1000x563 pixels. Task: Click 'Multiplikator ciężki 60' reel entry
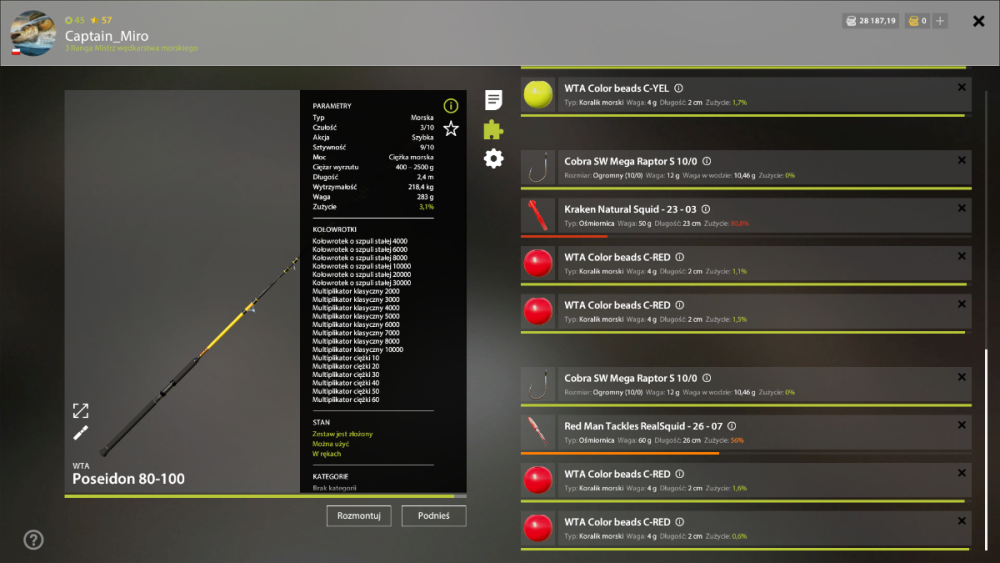pyautogui.click(x=346, y=400)
